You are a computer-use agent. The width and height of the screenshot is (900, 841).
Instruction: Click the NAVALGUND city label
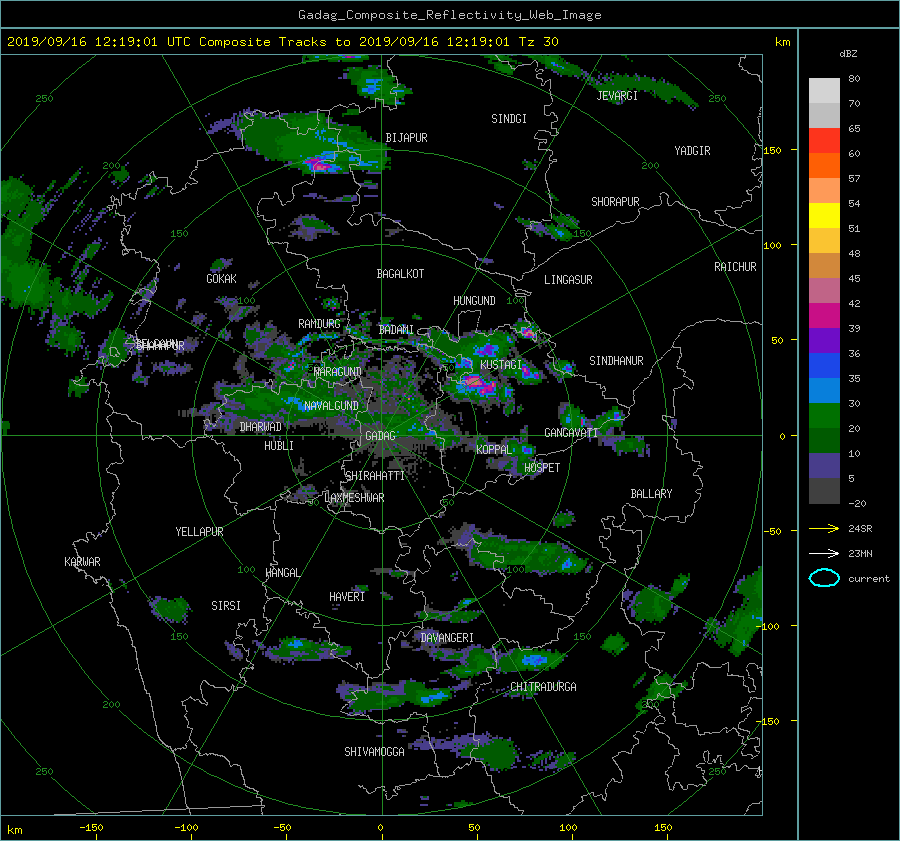[331, 406]
